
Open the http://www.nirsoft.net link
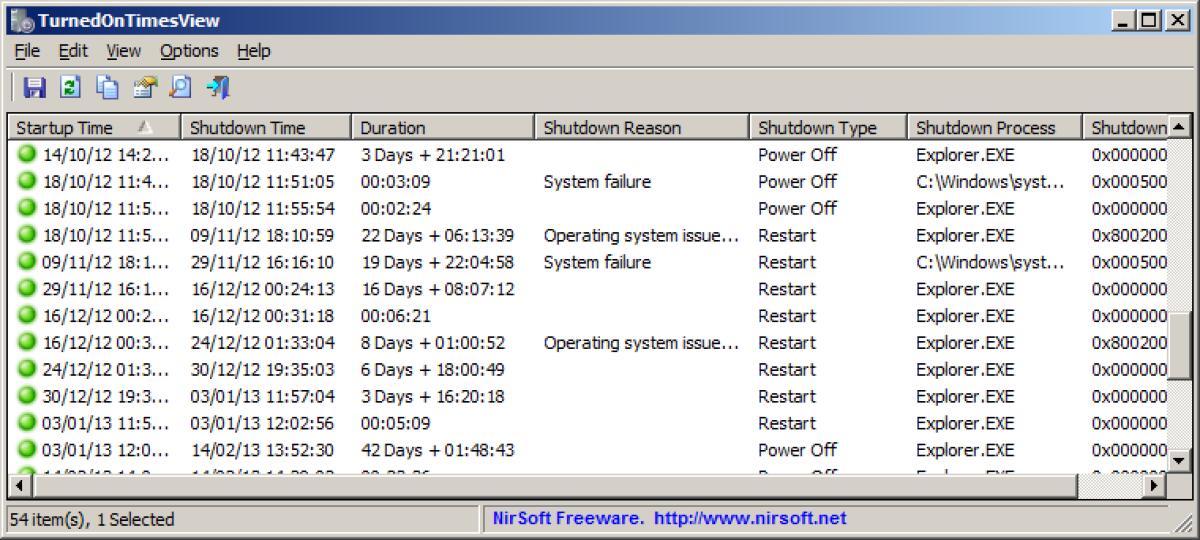pos(751,518)
